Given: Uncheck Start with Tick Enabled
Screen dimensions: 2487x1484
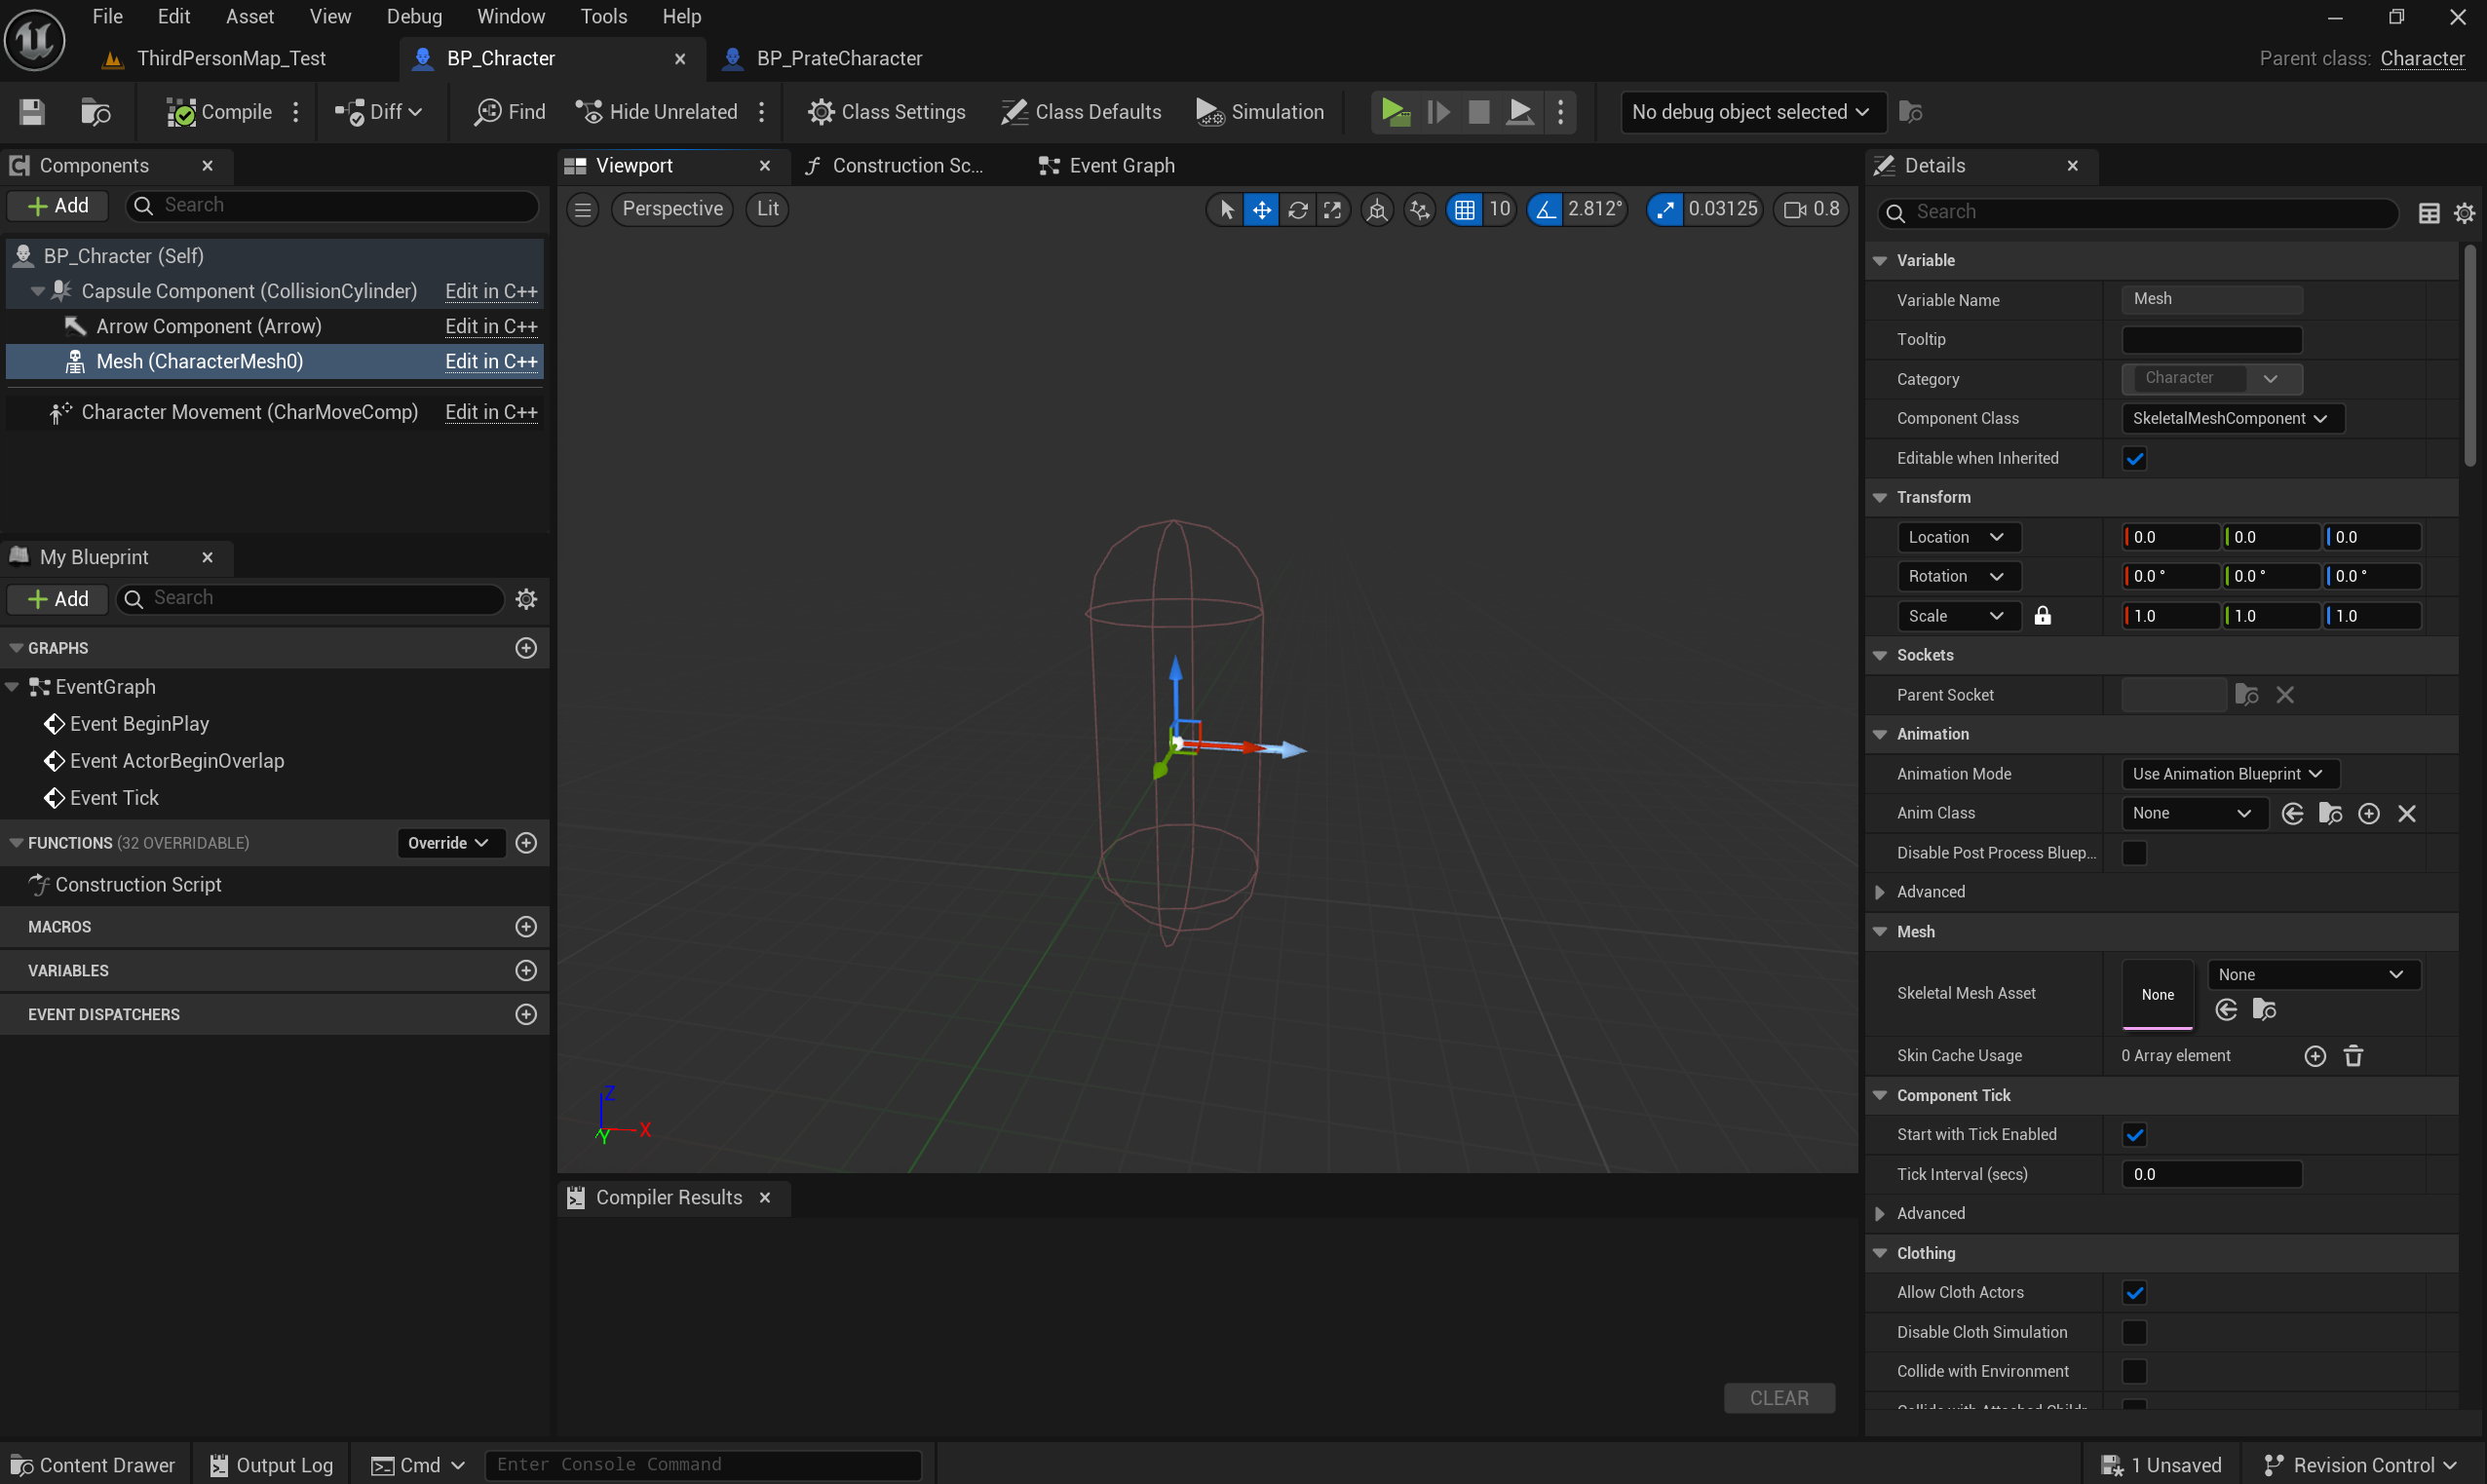Looking at the screenshot, I should [2134, 1134].
